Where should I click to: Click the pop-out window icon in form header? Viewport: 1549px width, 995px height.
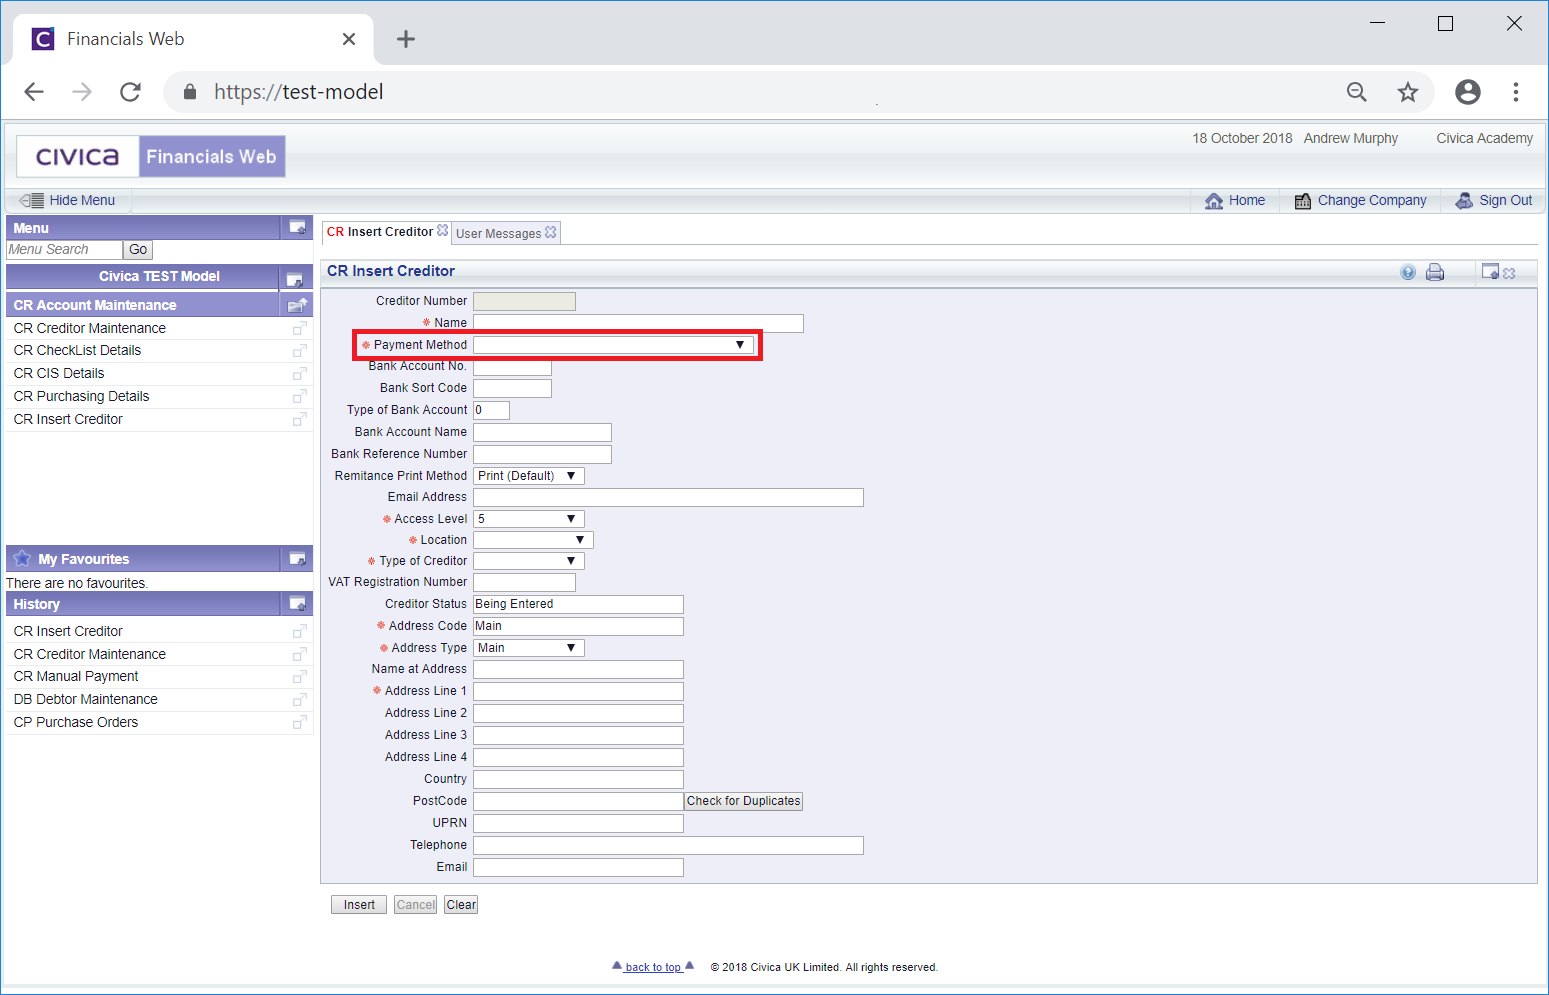coord(1490,271)
